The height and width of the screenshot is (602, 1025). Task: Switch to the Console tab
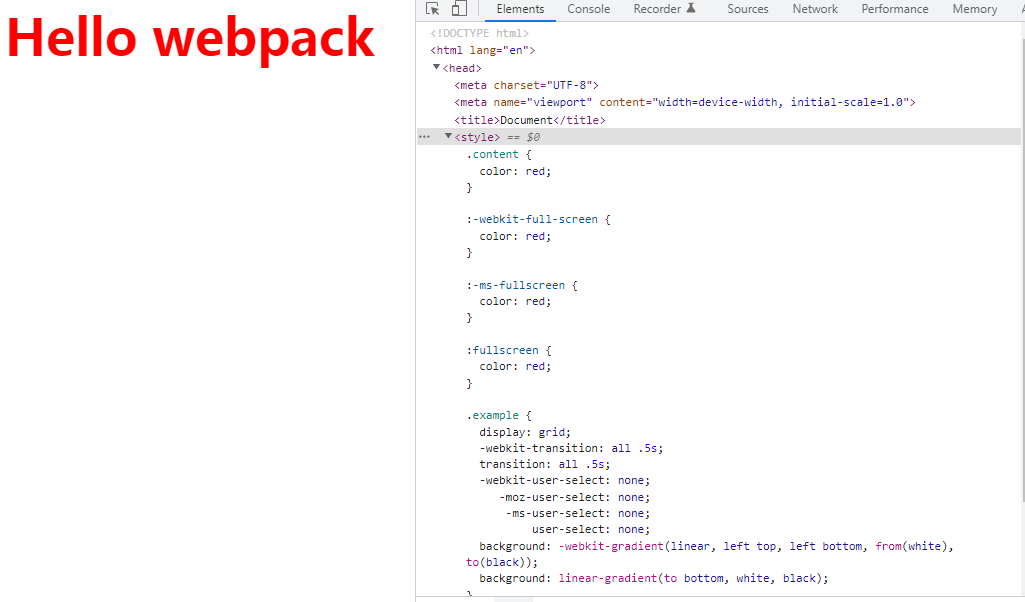click(x=588, y=9)
